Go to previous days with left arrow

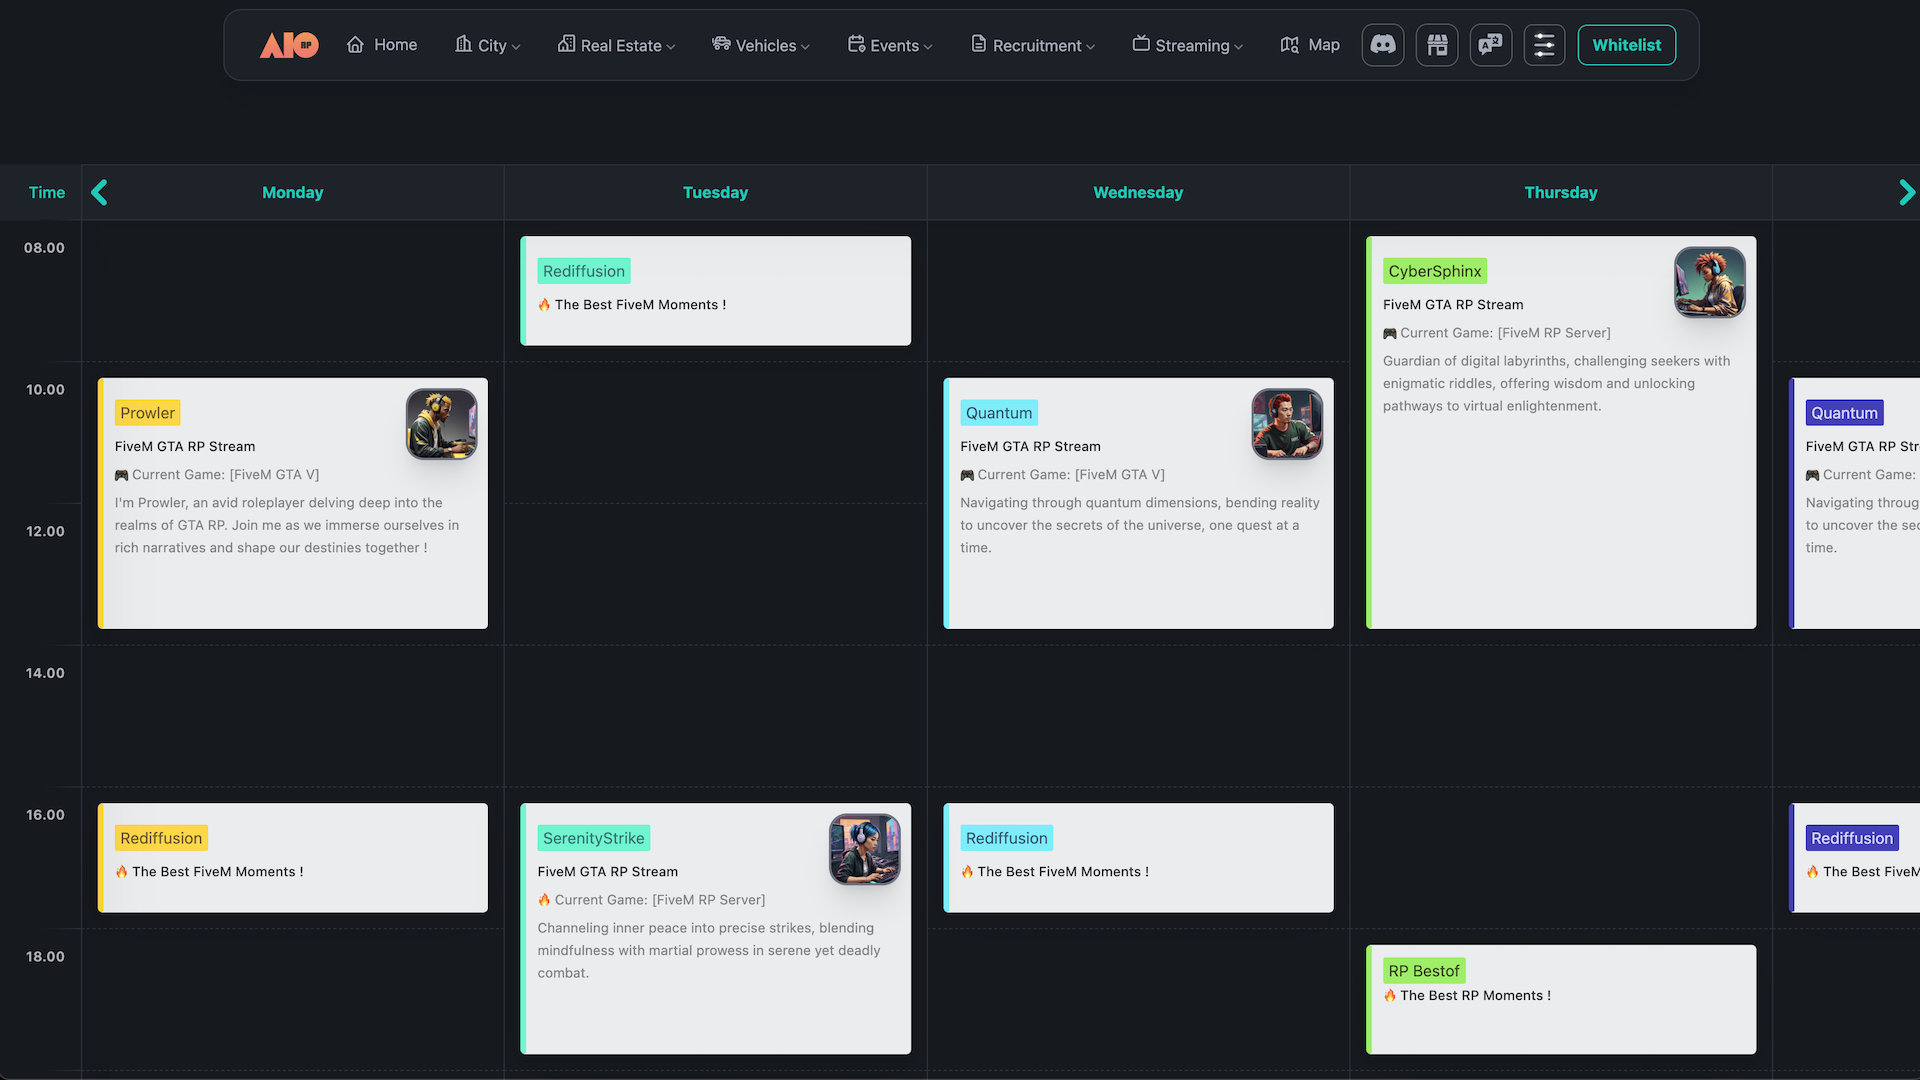pyautogui.click(x=99, y=192)
